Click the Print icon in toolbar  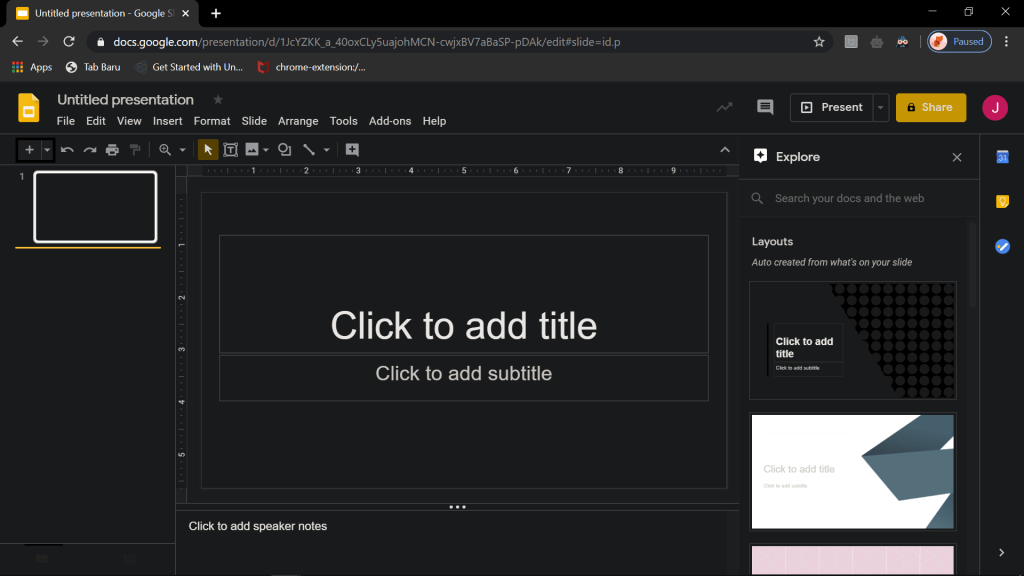click(x=112, y=150)
